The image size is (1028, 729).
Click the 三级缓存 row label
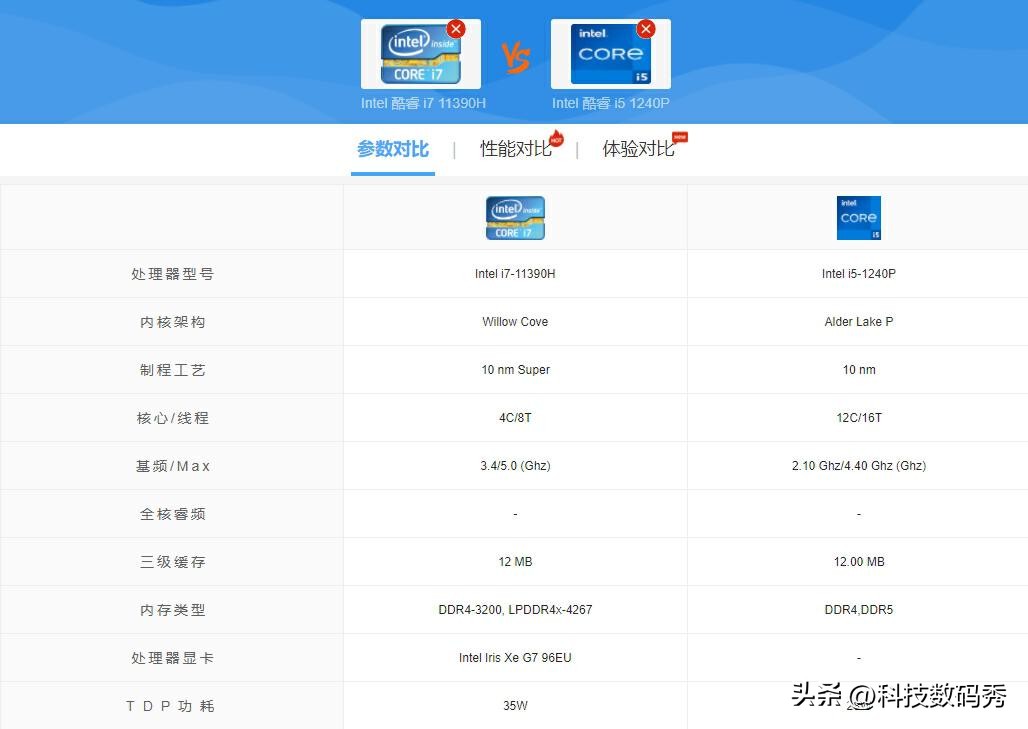click(171, 561)
